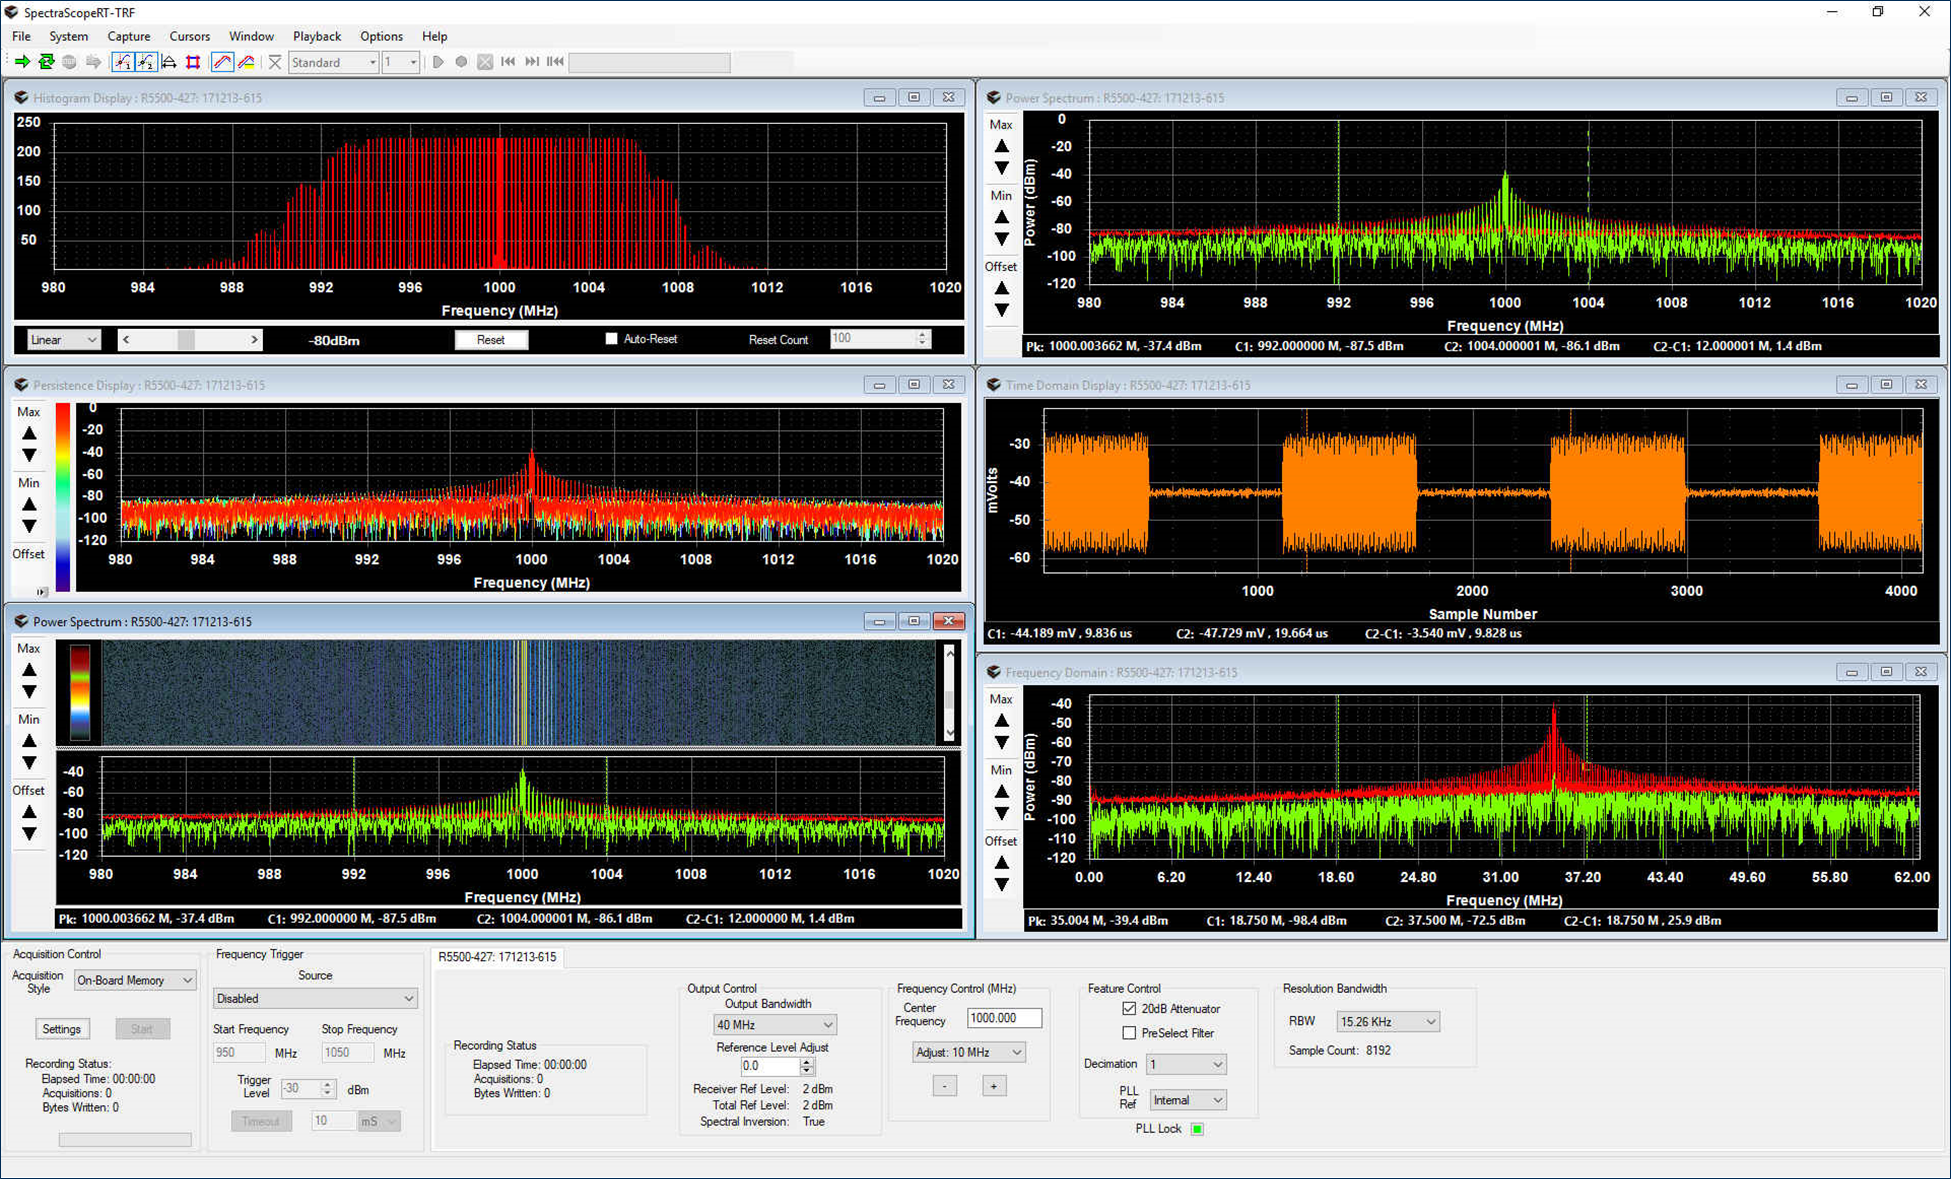Enable the Auto-Reset checkbox
Screen dimensions: 1951x1179
(612, 339)
